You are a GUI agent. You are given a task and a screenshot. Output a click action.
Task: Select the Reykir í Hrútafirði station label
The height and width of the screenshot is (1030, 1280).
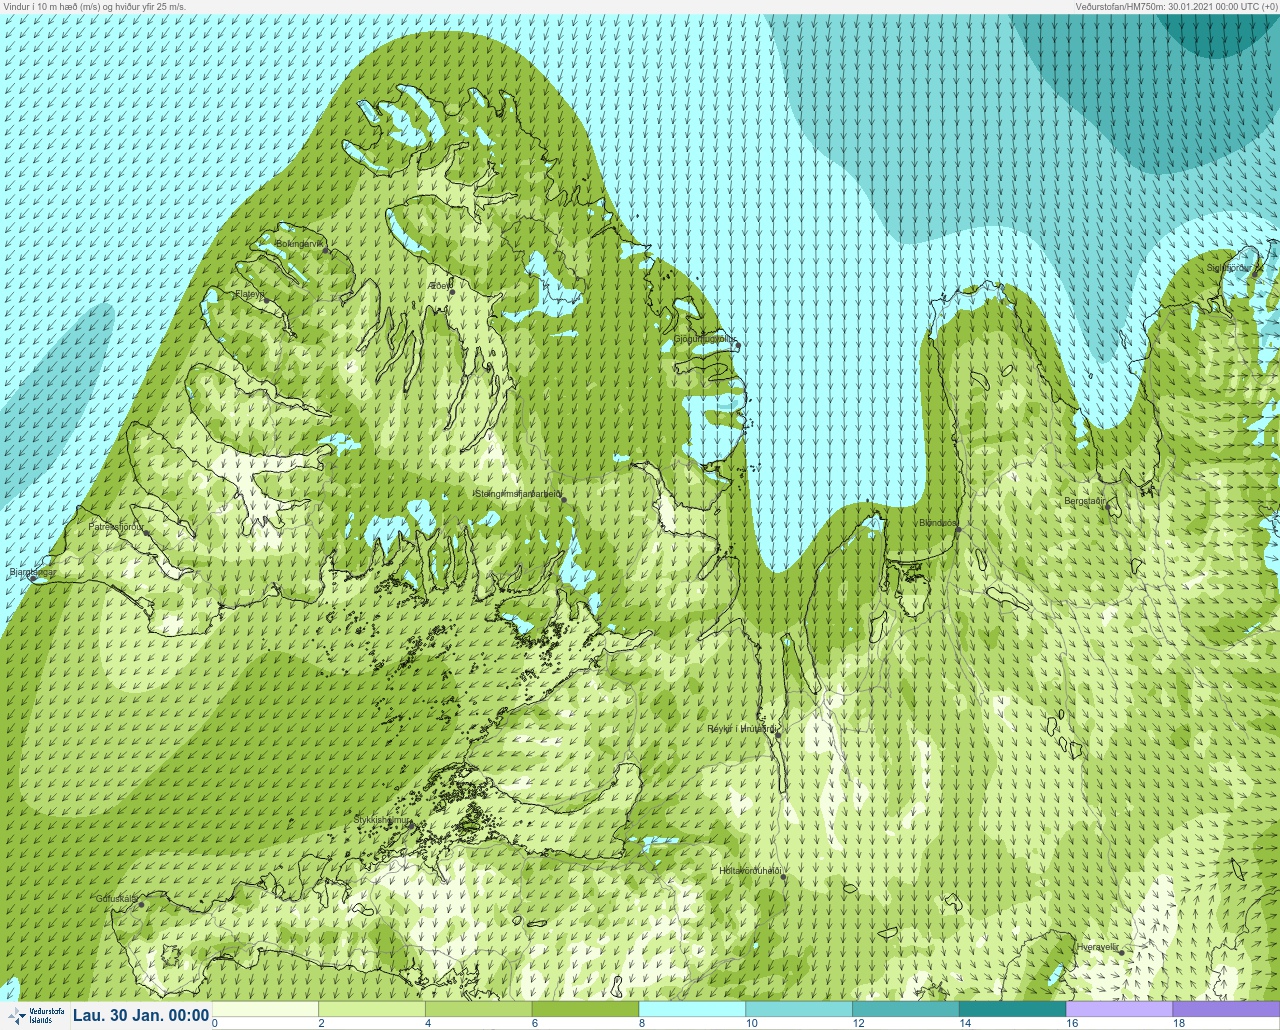(741, 729)
